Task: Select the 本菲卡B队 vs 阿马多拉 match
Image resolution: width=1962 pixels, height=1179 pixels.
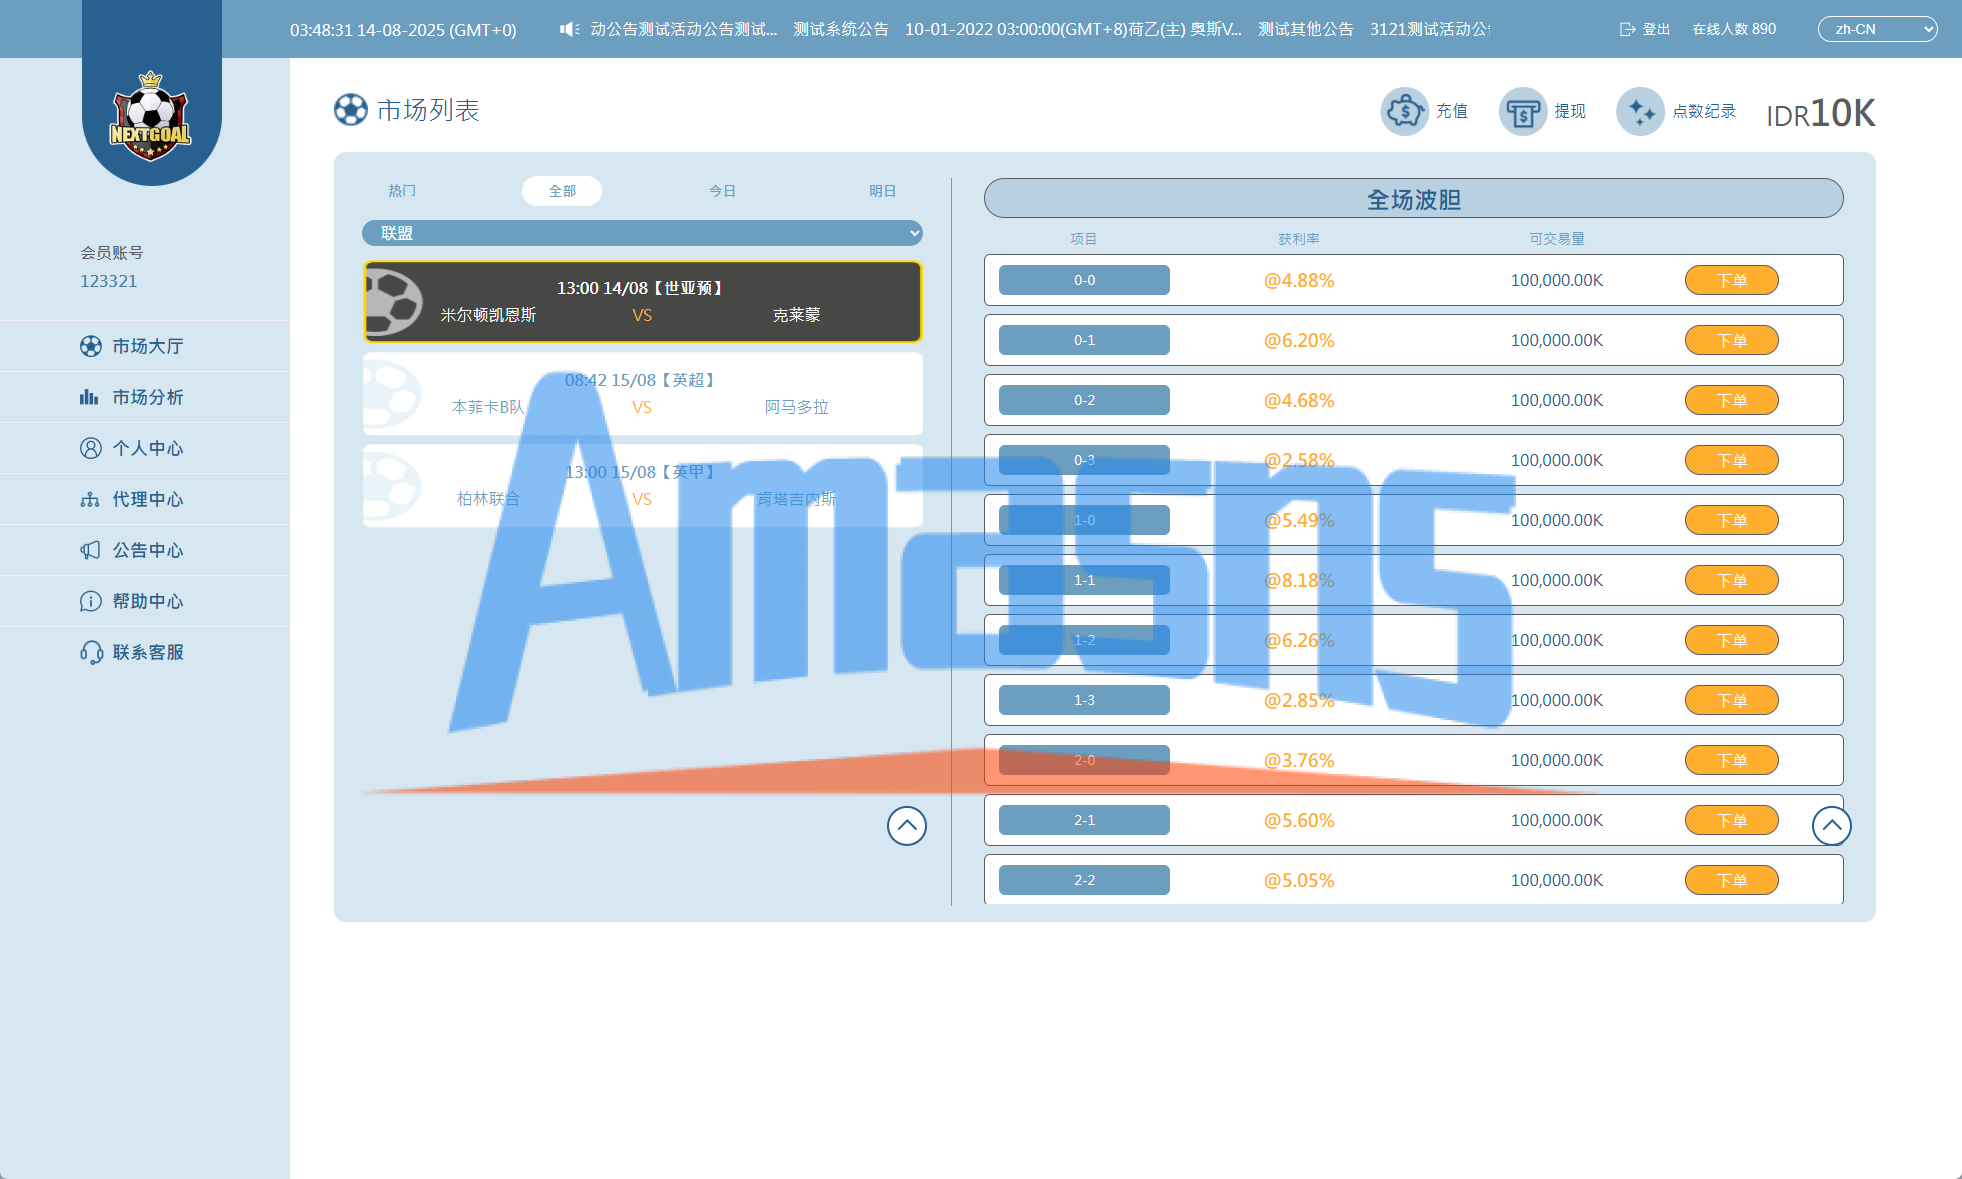Action: point(642,393)
